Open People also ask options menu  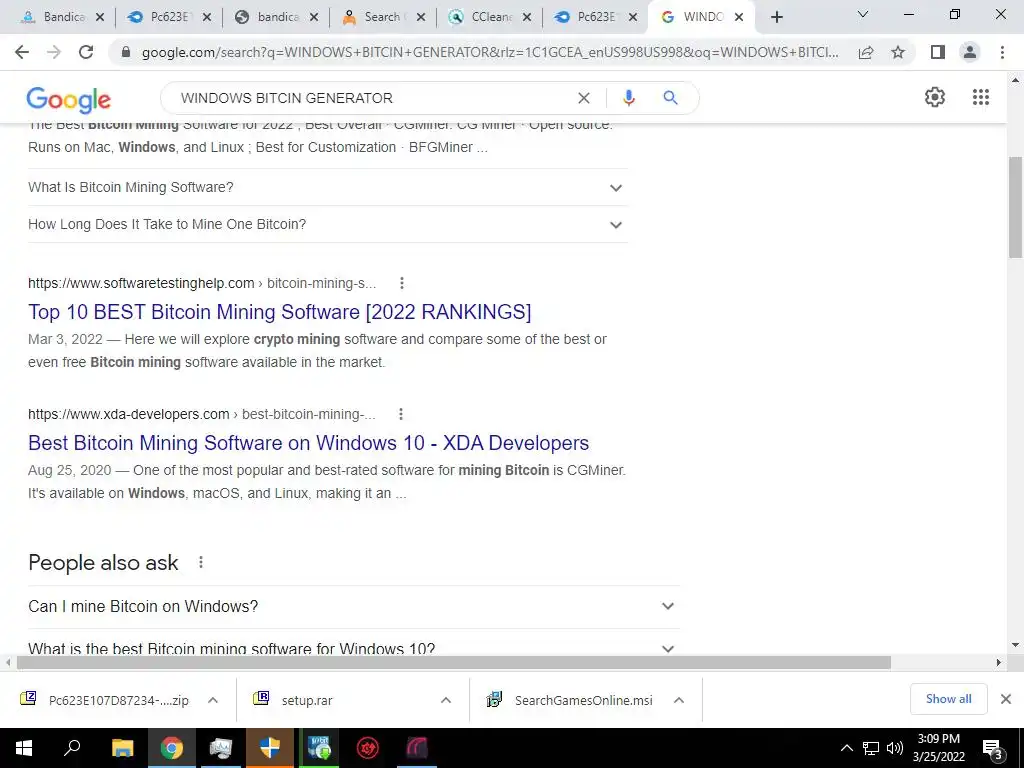200,562
